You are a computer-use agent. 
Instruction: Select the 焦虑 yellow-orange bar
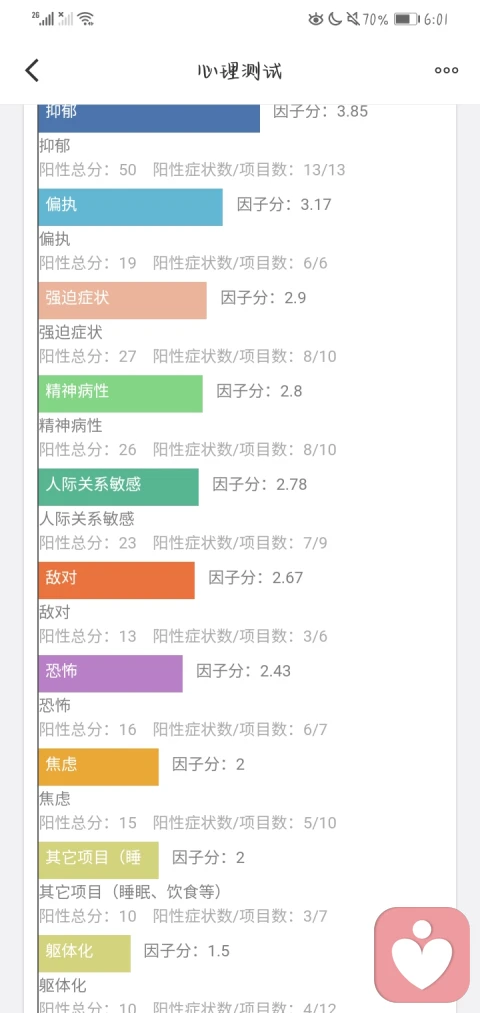click(x=98, y=767)
